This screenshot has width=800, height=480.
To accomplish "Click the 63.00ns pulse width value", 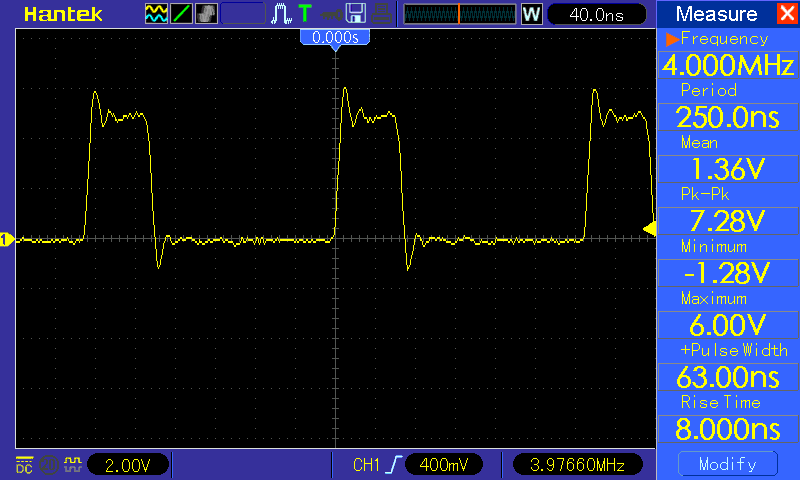I will tap(728, 377).
